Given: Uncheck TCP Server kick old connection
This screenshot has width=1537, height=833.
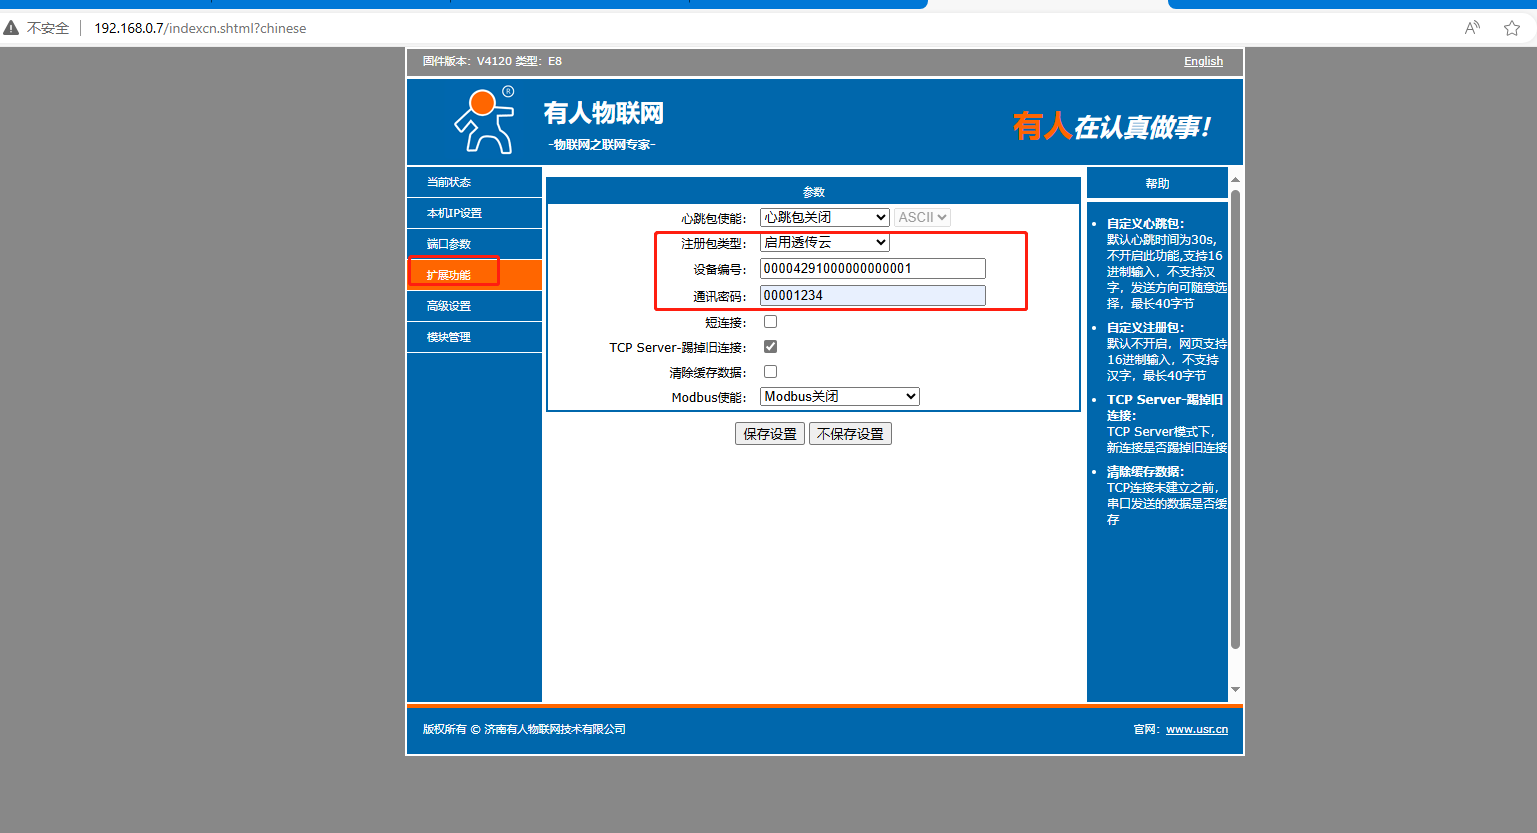Looking at the screenshot, I should (x=770, y=347).
